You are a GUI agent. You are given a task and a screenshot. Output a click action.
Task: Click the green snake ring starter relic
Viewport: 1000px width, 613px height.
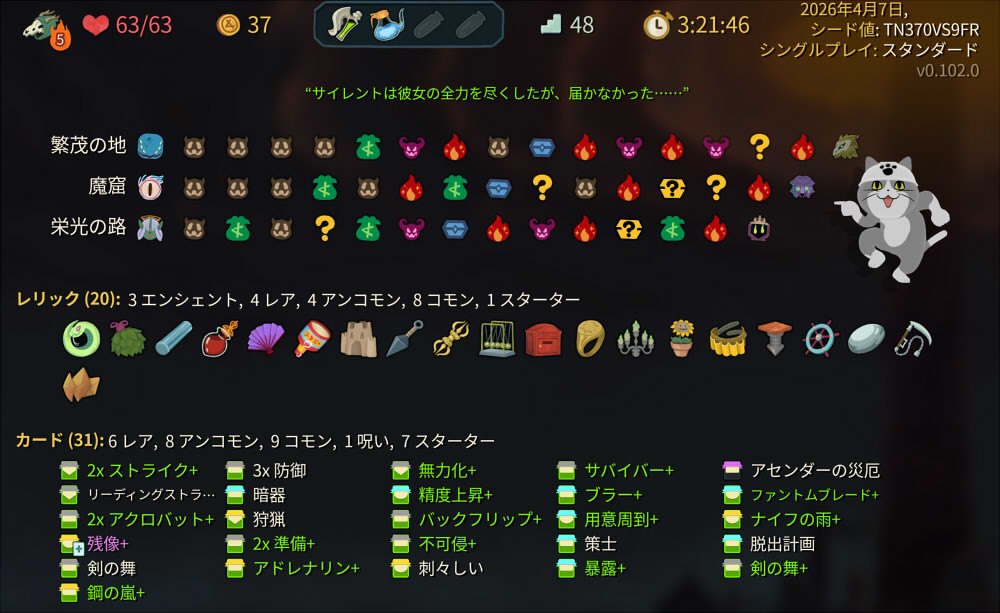[x=81, y=338]
